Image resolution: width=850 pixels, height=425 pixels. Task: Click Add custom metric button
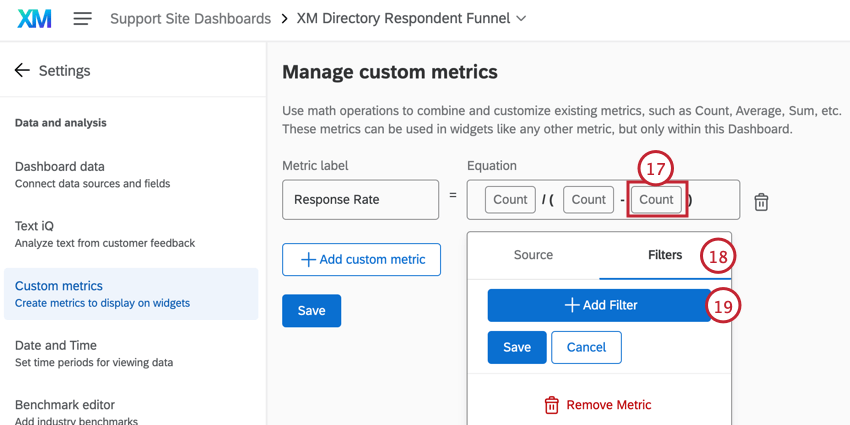tap(361, 259)
